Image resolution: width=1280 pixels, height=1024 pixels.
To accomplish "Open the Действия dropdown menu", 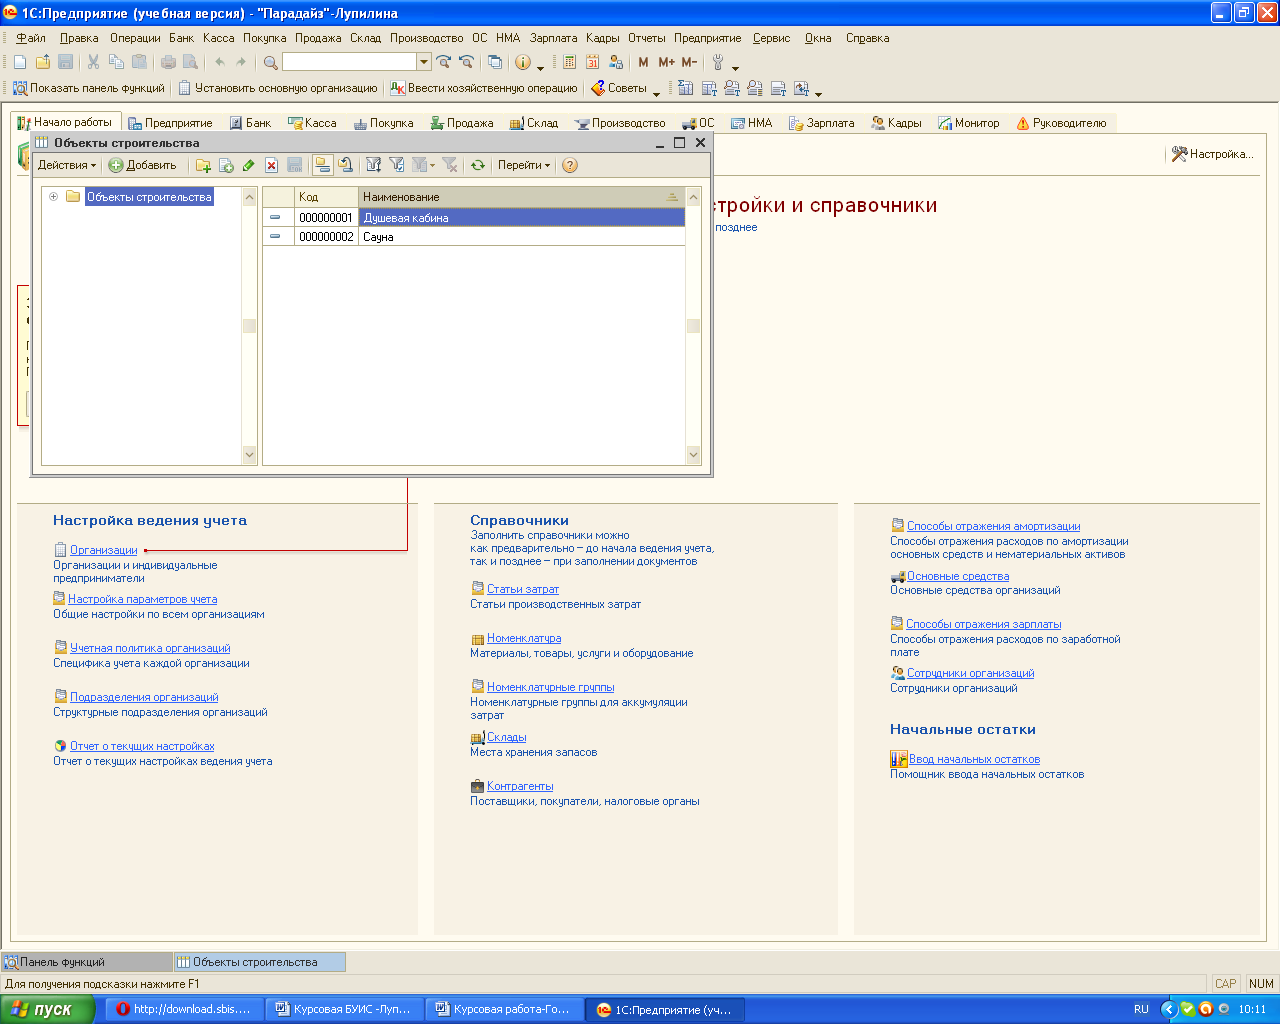I will pyautogui.click(x=66, y=166).
